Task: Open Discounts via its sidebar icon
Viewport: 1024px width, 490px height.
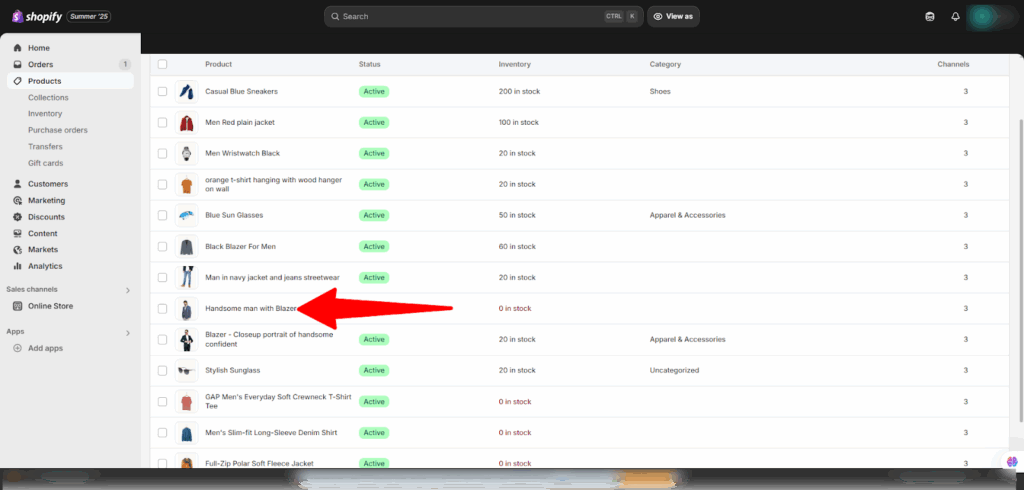Action: pyautogui.click(x=18, y=217)
